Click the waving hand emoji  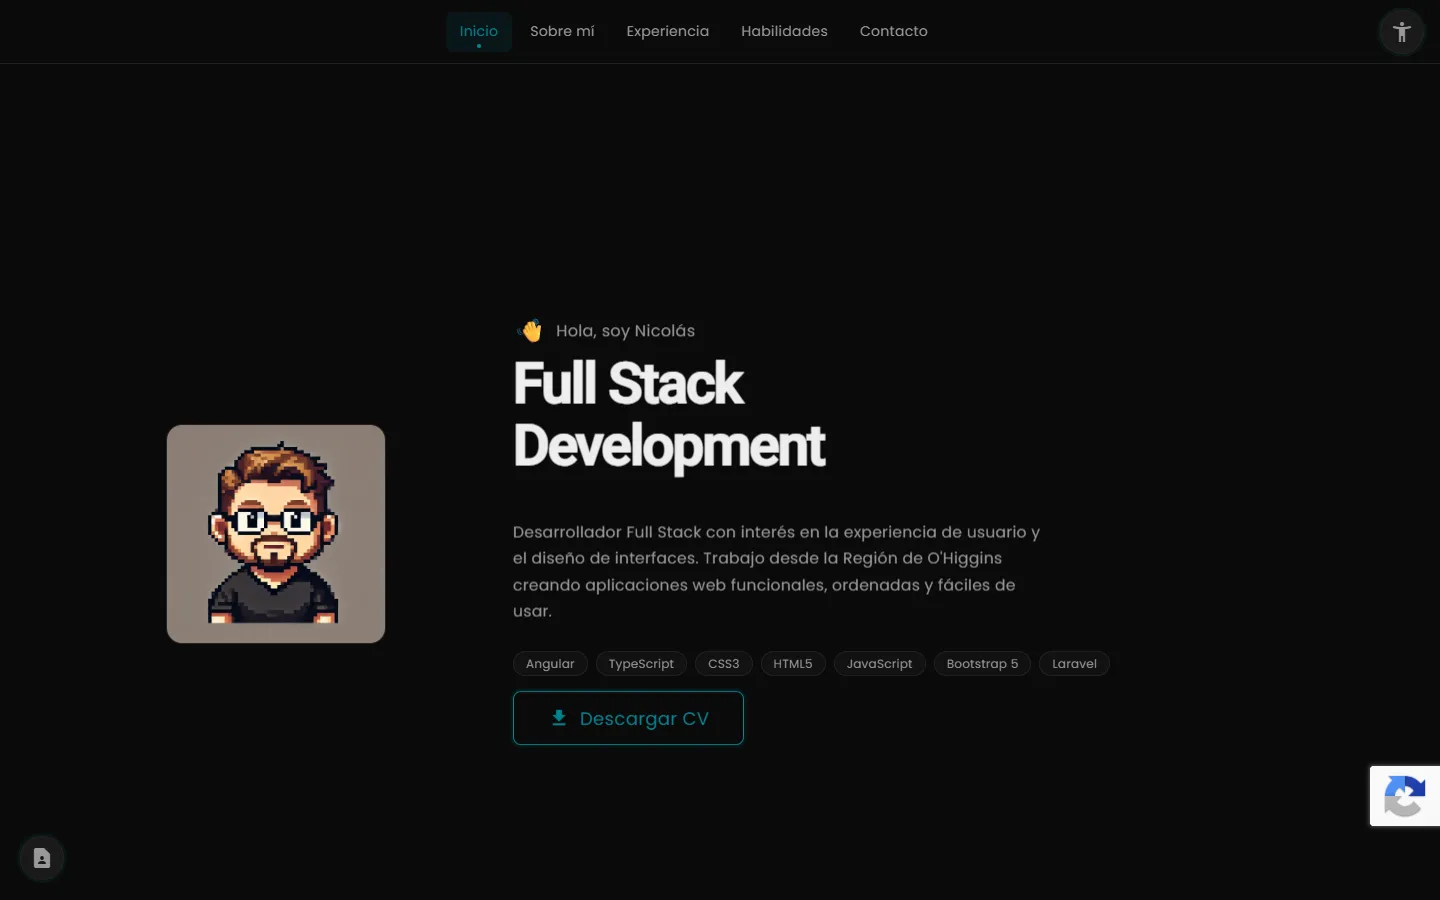(530, 330)
